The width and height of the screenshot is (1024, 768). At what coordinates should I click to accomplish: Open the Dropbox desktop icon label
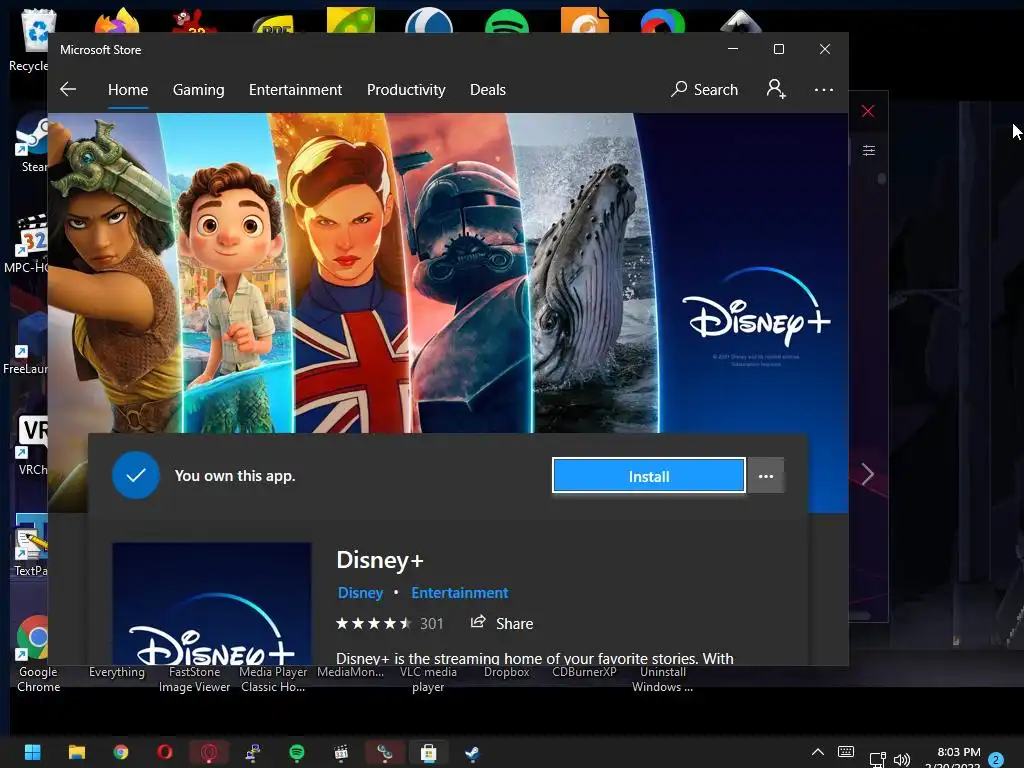point(506,672)
